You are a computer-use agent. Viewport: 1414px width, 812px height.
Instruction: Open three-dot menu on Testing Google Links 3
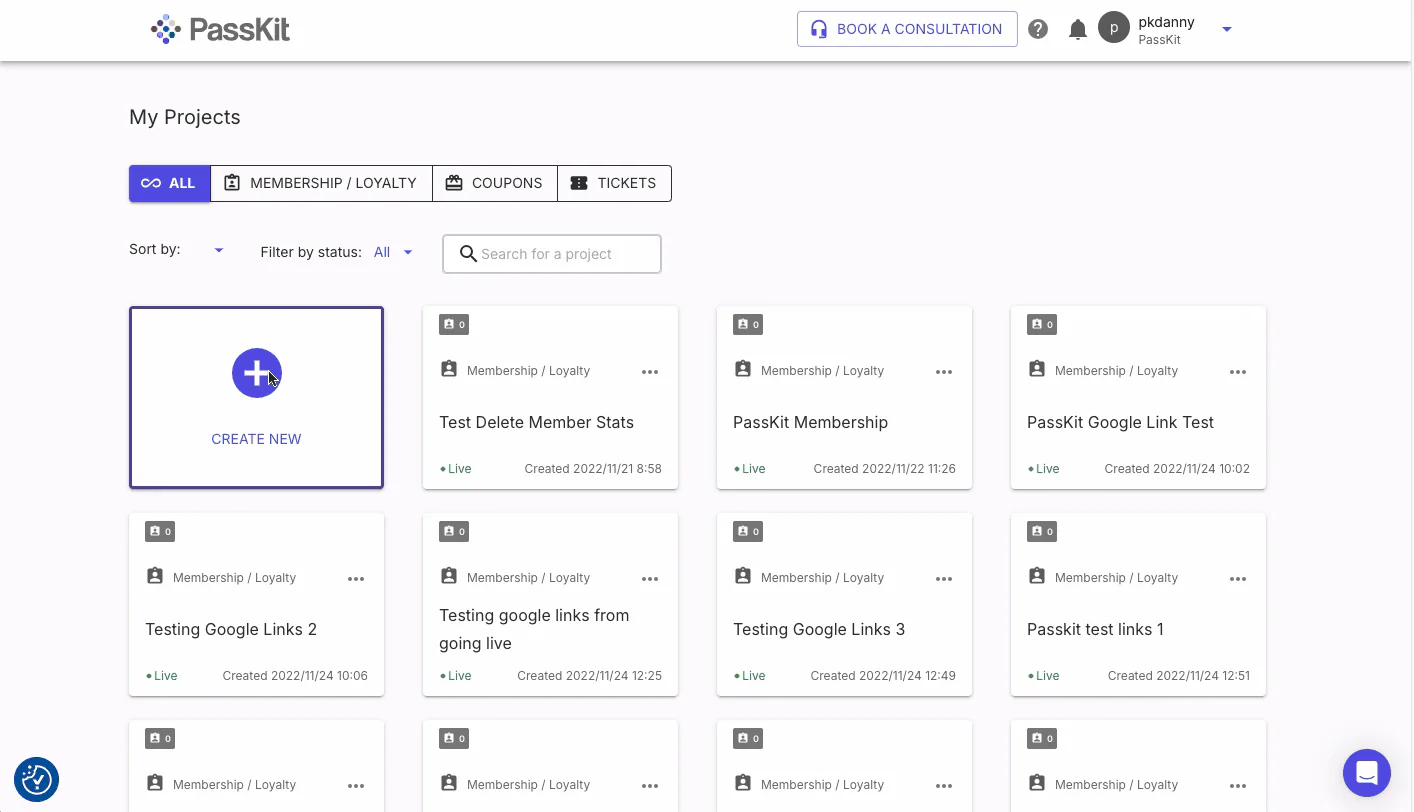coord(944,579)
